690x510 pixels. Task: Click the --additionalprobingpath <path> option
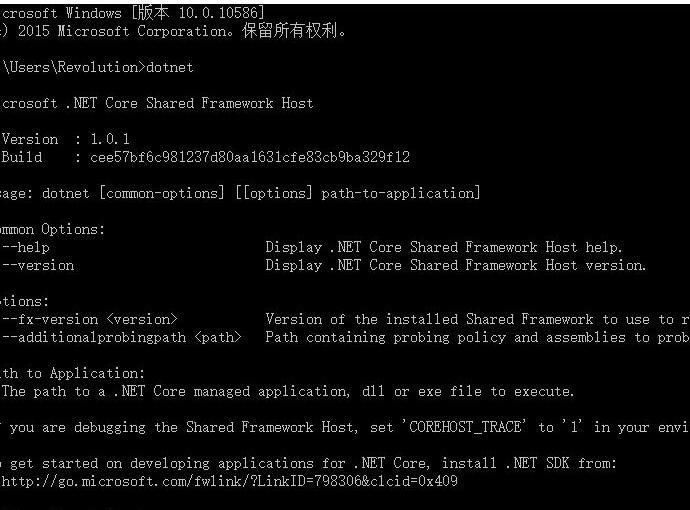122,338
